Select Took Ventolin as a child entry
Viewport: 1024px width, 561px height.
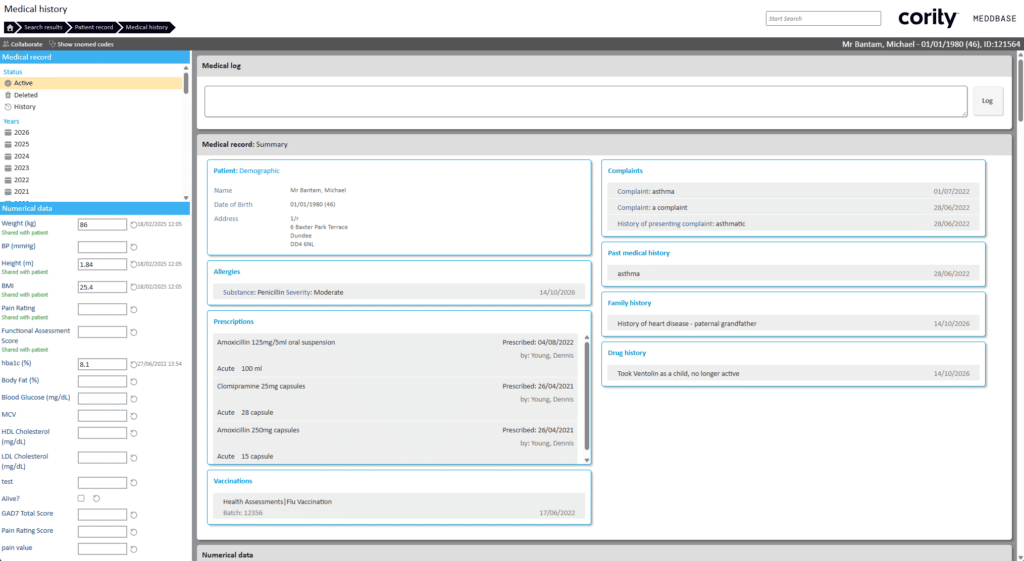(x=793, y=374)
